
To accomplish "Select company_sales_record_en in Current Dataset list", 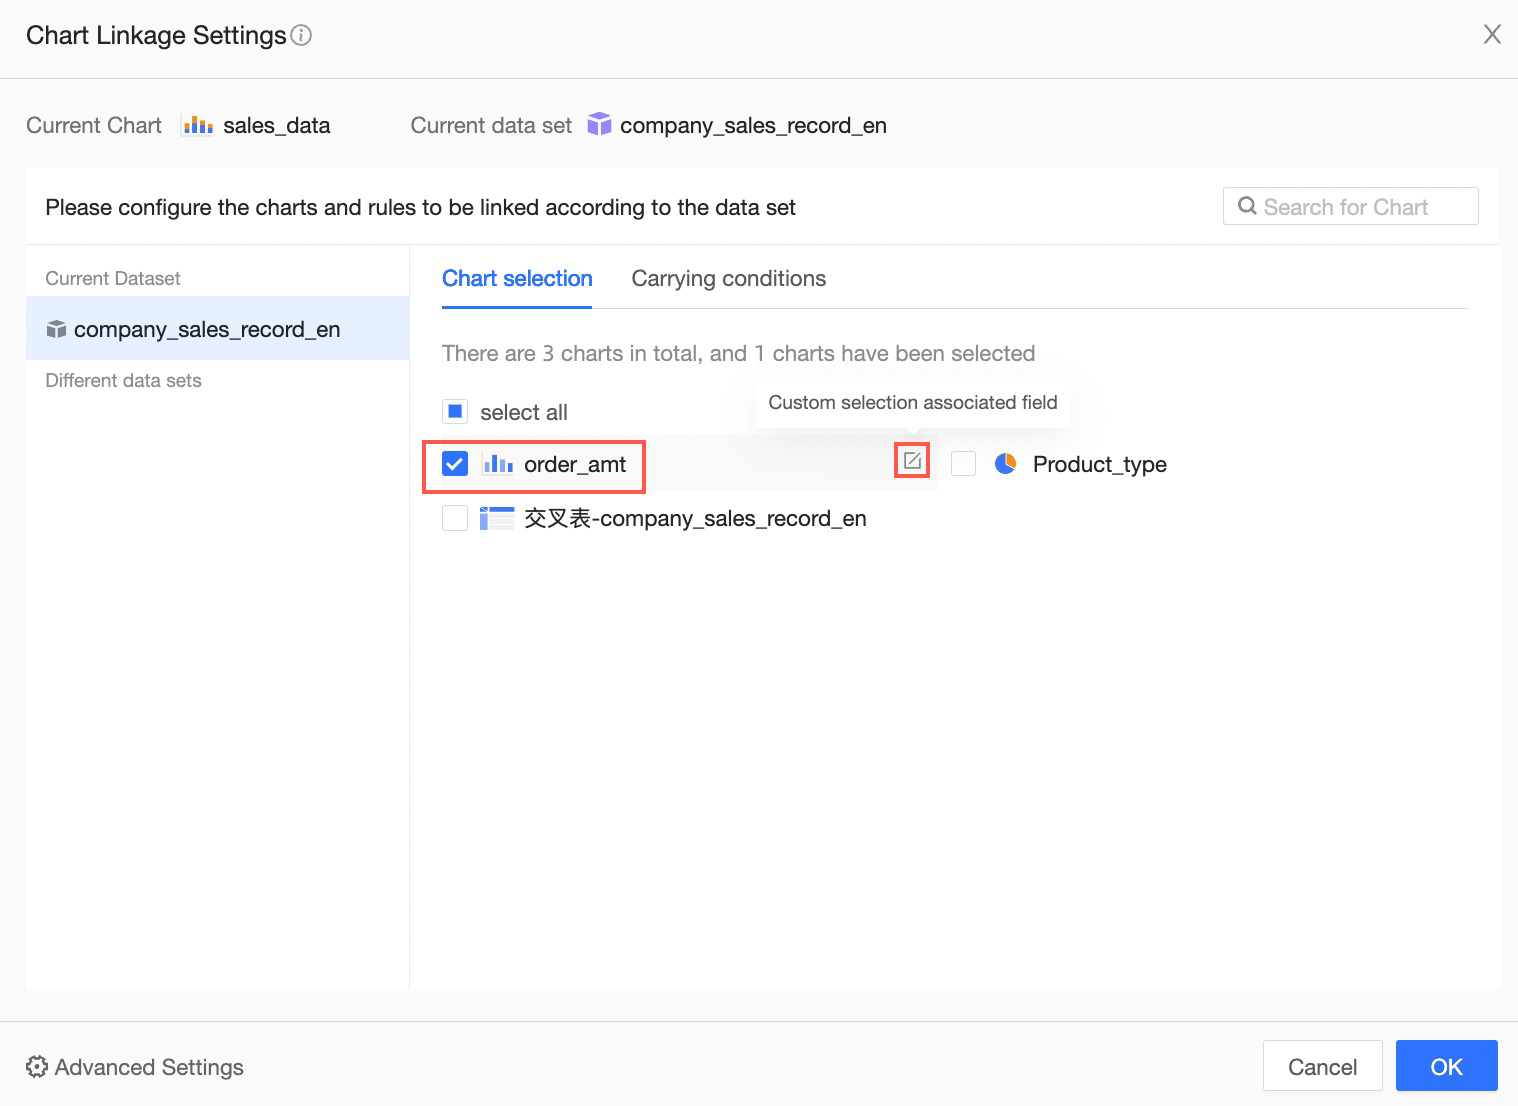I will [207, 329].
